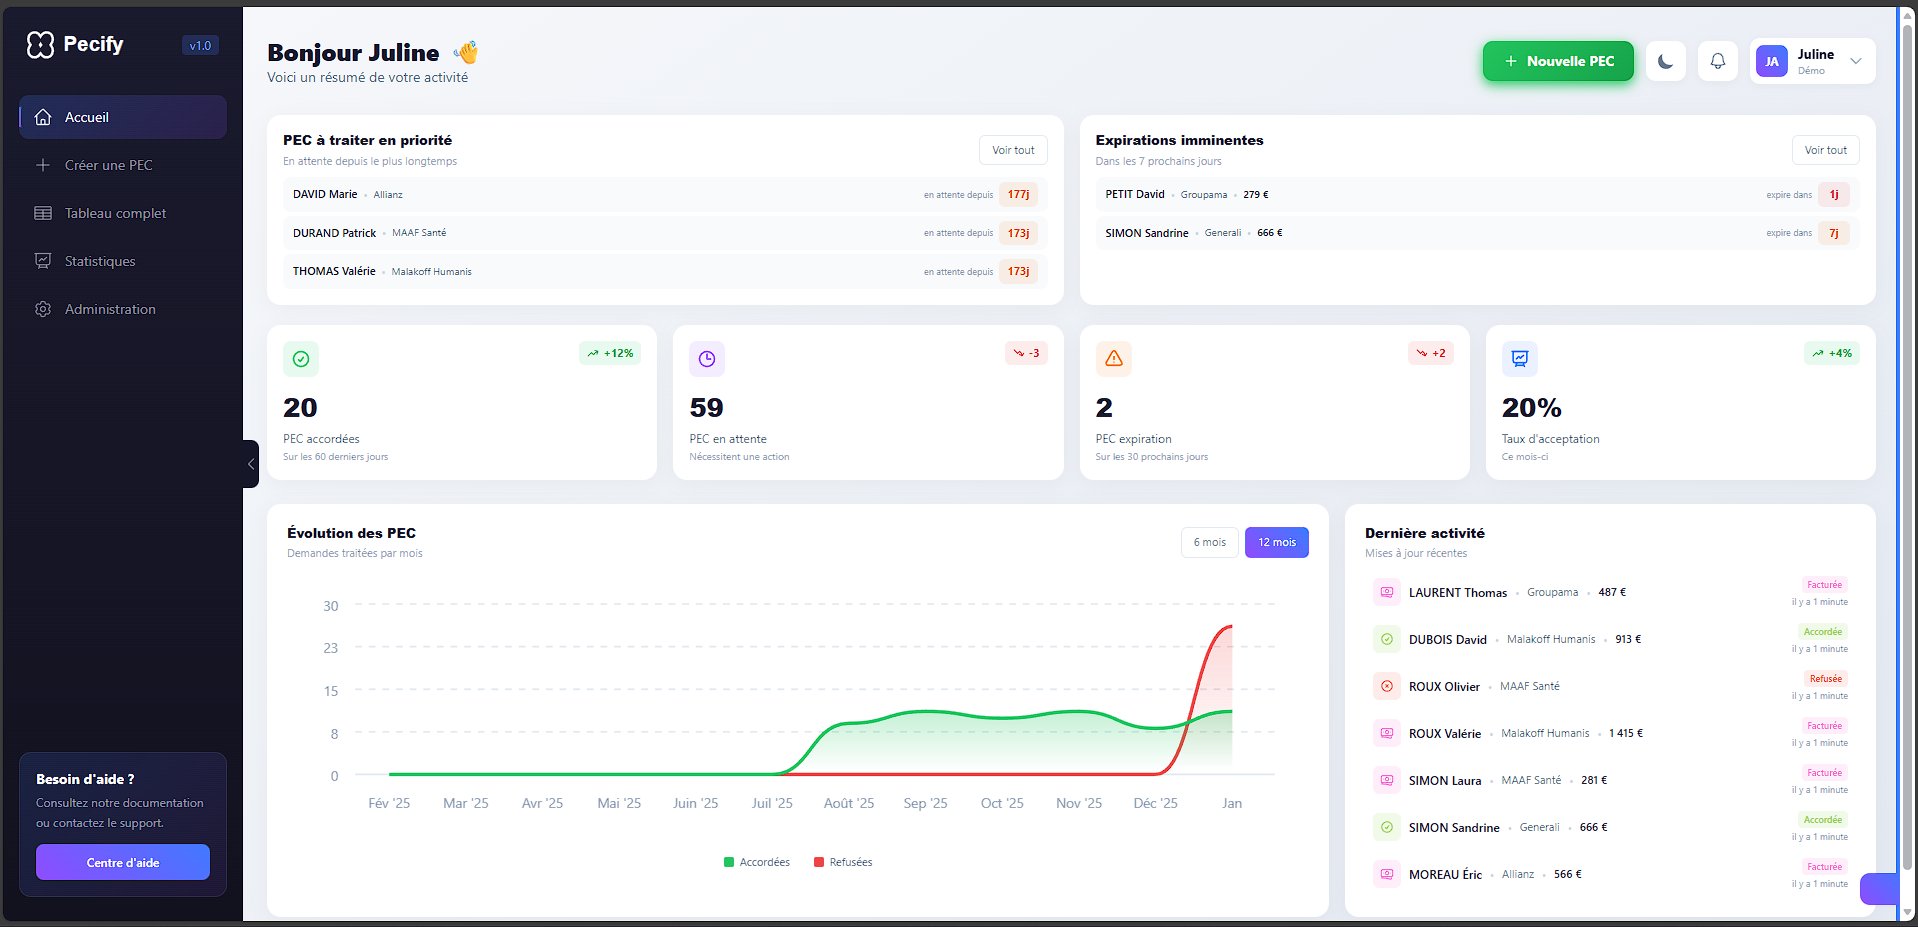Open the Juline profile dropdown
Image resolution: width=1918 pixels, height=927 pixels.
point(1812,61)
